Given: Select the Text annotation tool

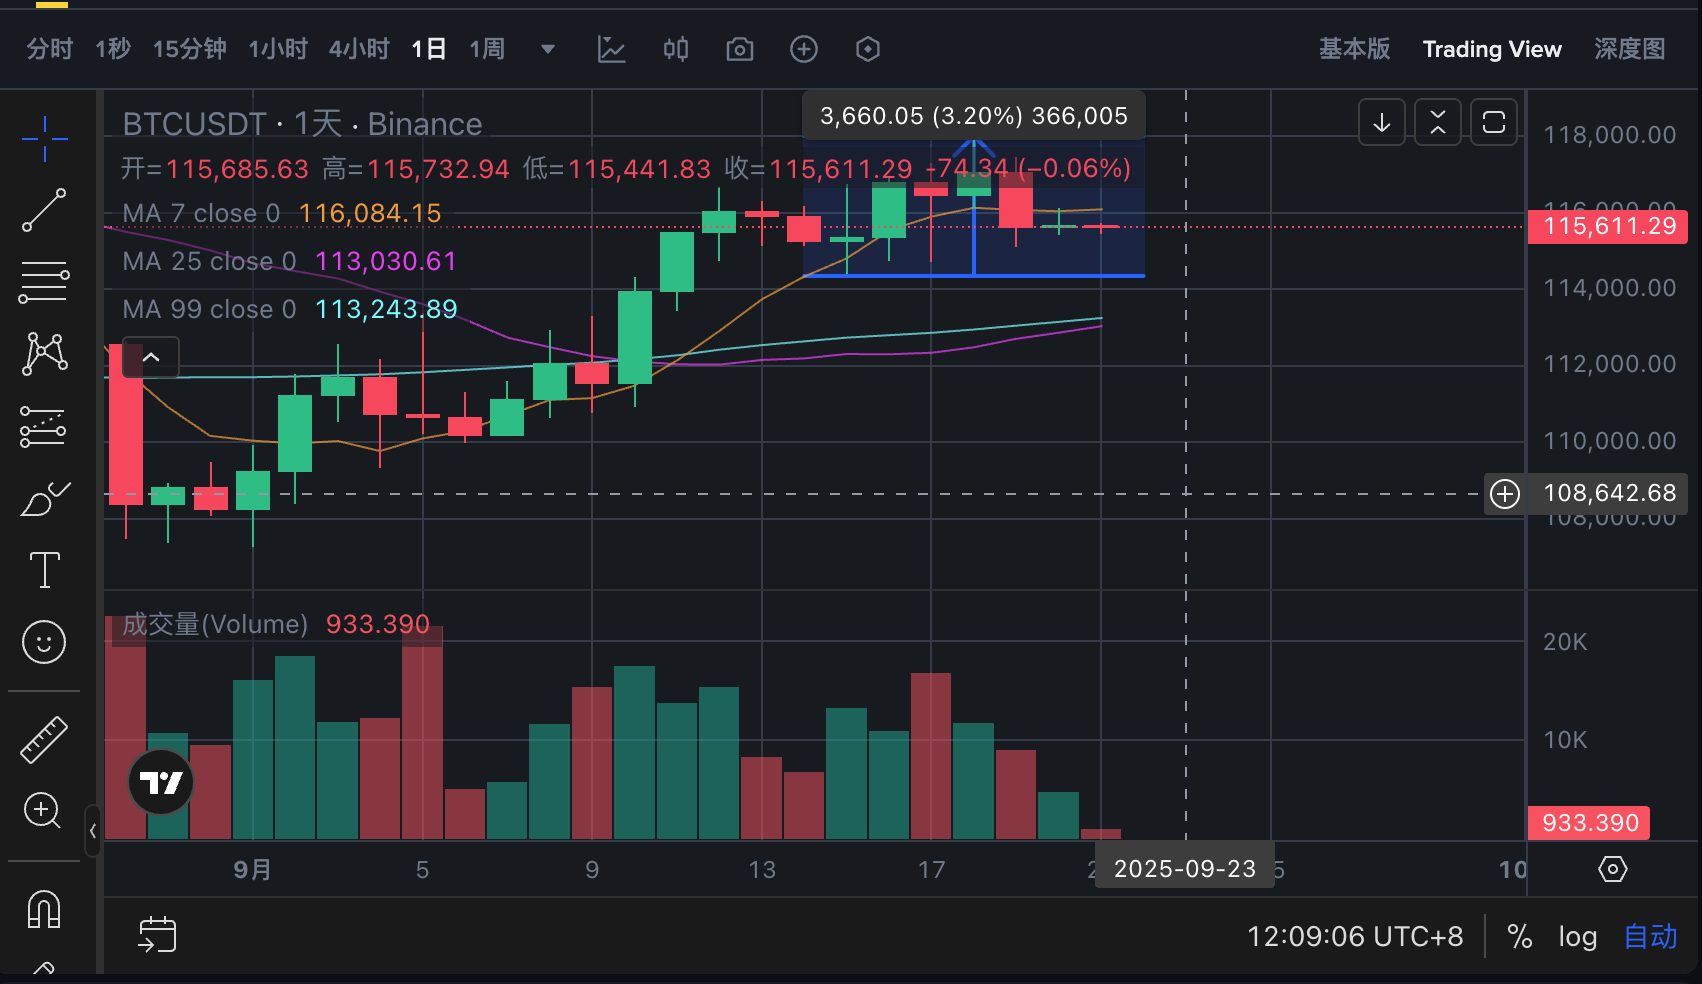Looking at the screenshot, I should tap(44, 570).
